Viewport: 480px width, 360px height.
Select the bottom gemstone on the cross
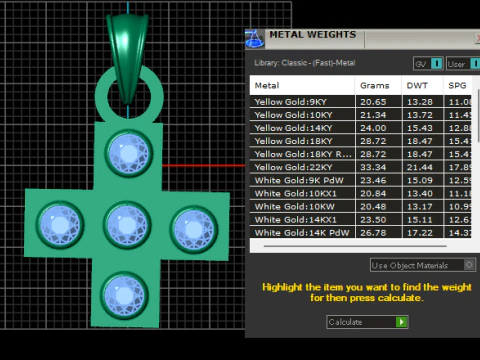125,295
